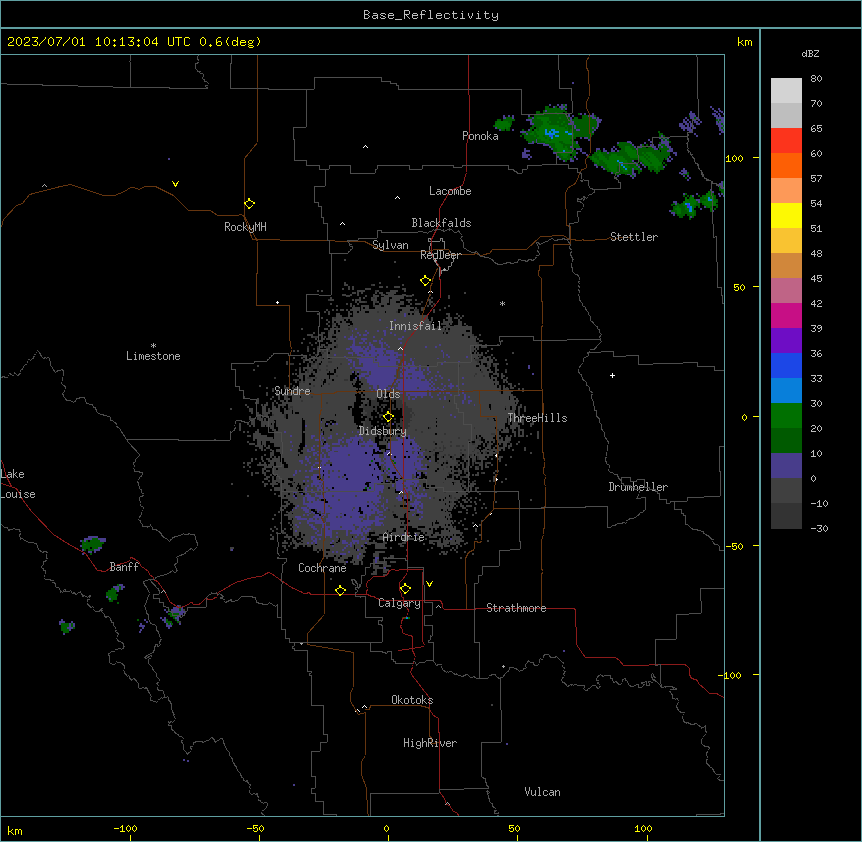862x842 pixels.
Task: Click the magenta swatch in the dBZ legend
Action: tap(786, 315)
